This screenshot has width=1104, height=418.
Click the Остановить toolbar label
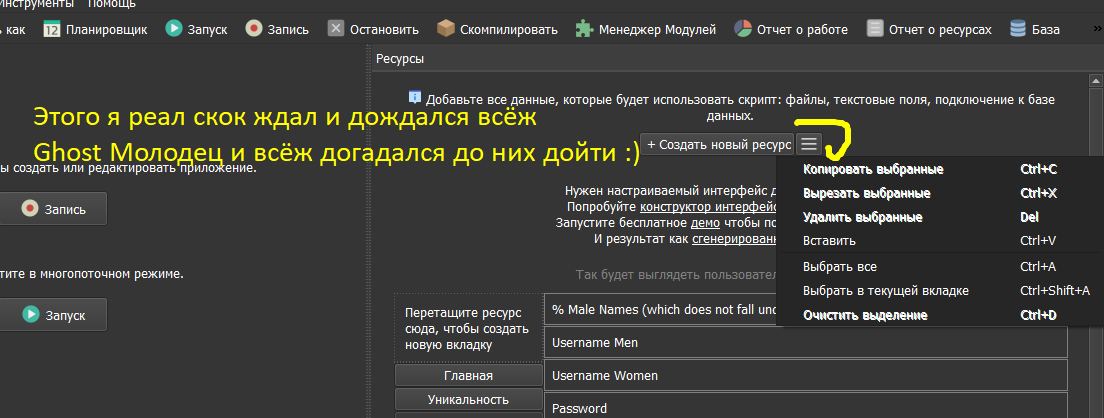384,30
